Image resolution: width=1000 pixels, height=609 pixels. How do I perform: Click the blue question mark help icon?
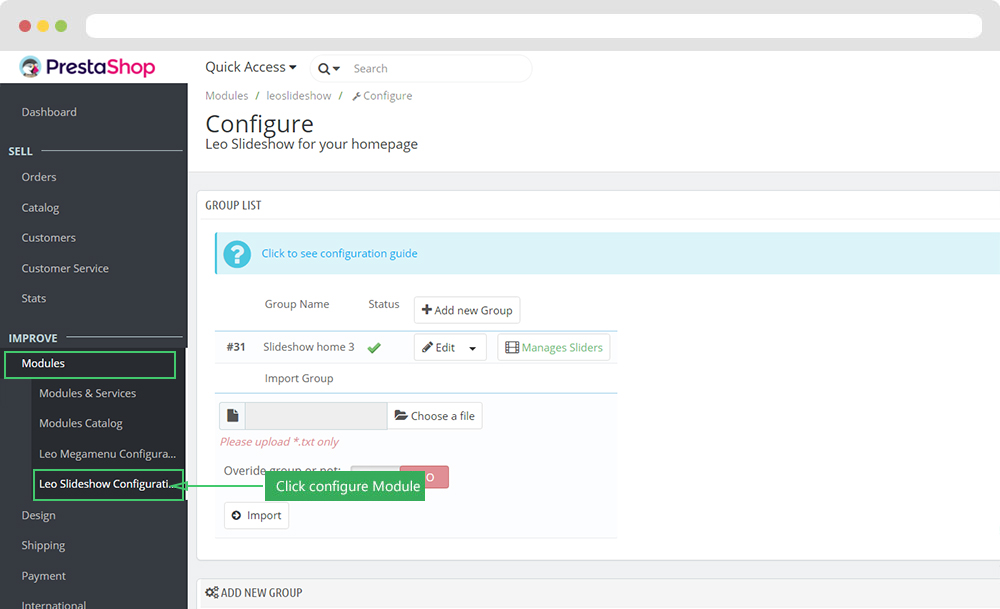237,254
